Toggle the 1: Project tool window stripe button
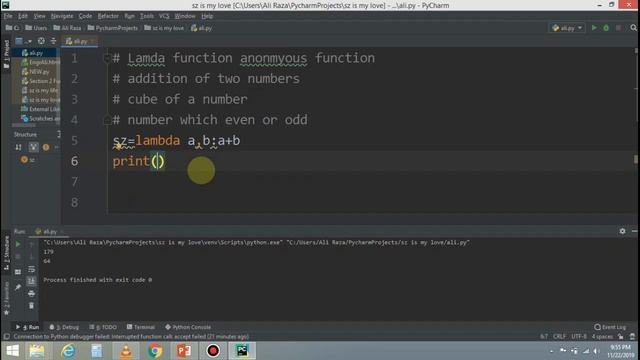The width and height of the screenshot is (640, 360). [x=6, y=54]
